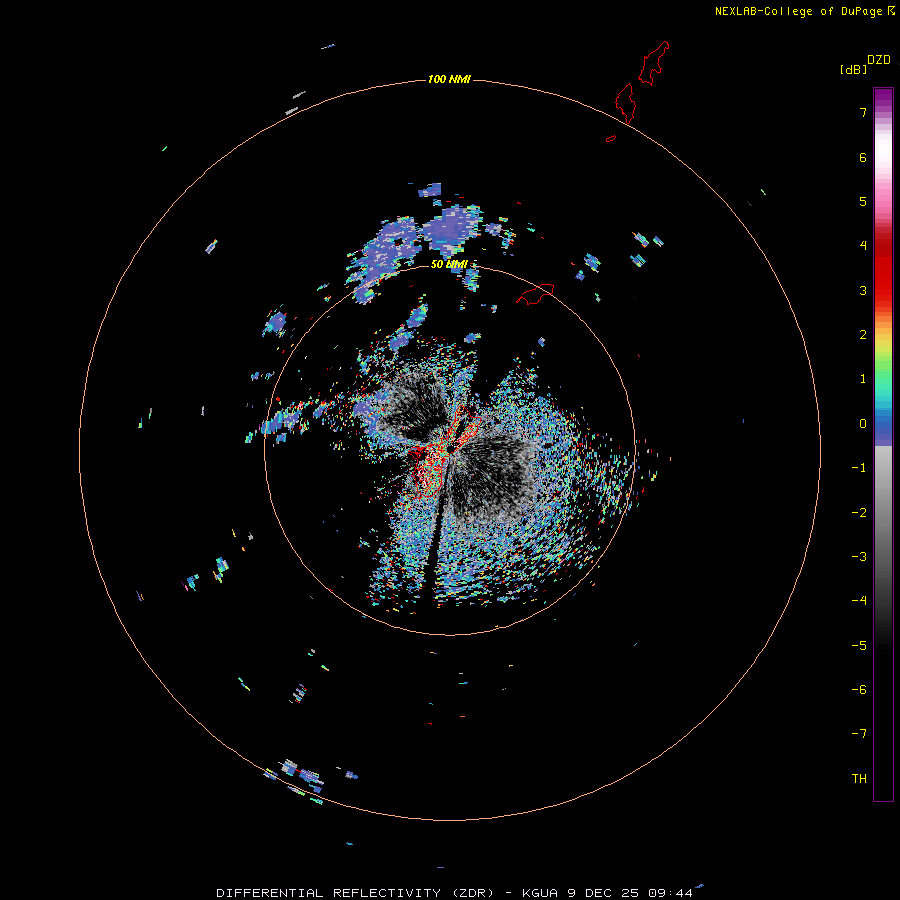Click the 7 value on the color scale
The height and width of the screenshot is (900, 900).
tap(863, 112)
